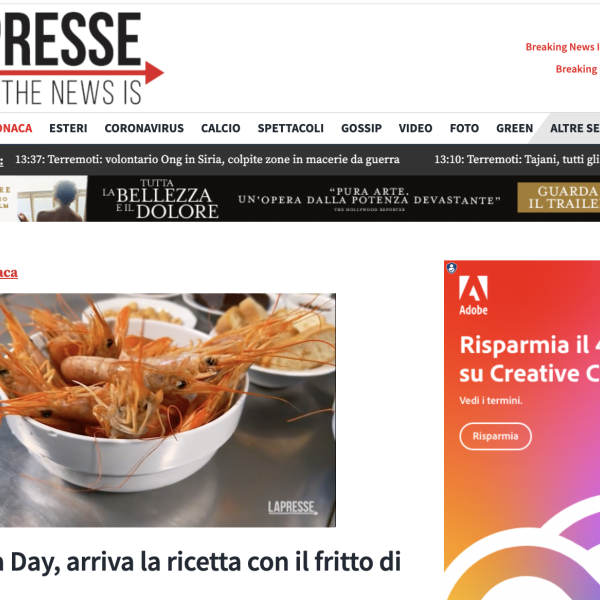The image size is (600, 600).
Task: Open the Spettacoli menu item
Action: [x=291, y=128]
